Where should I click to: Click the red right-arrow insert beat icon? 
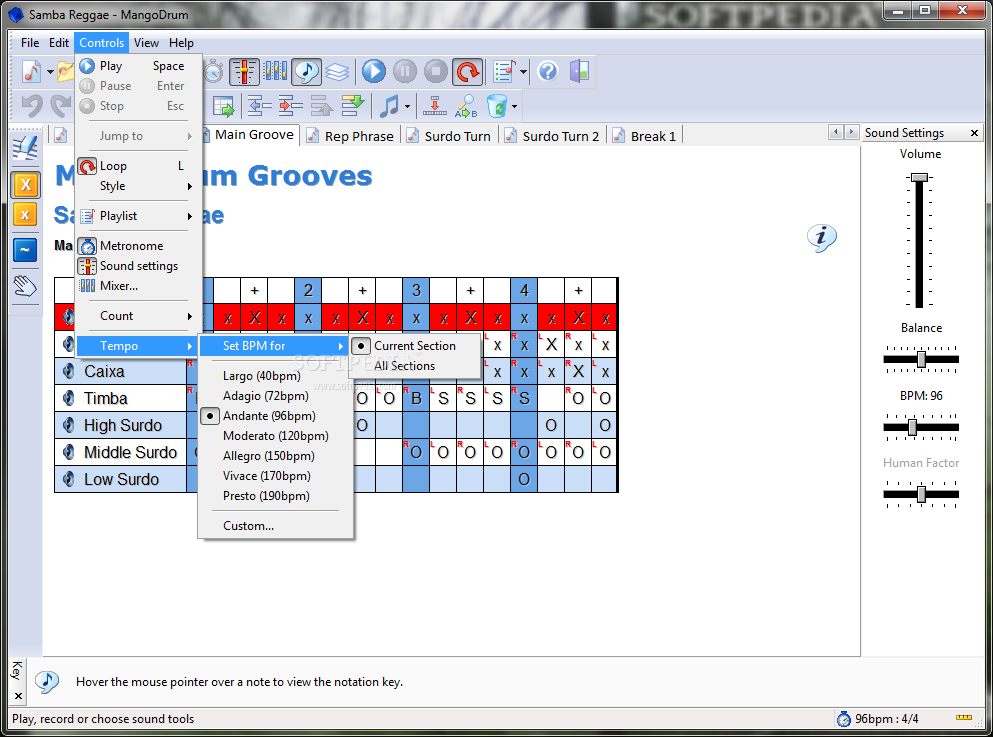coord(291,106)
